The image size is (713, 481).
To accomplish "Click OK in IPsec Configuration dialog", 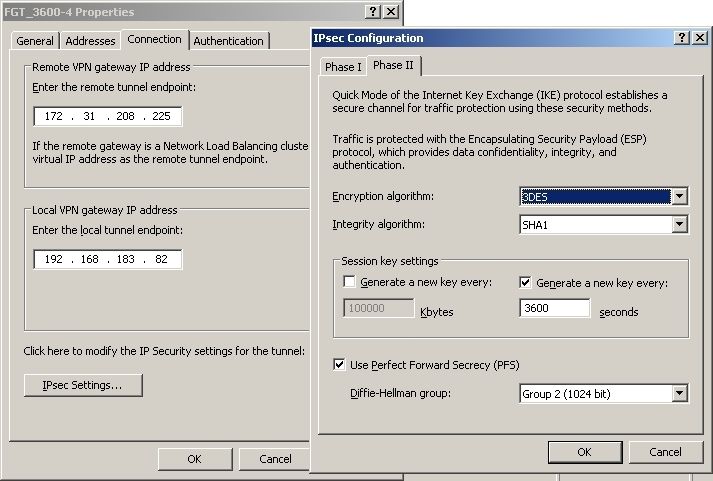I will click(585, 452).
